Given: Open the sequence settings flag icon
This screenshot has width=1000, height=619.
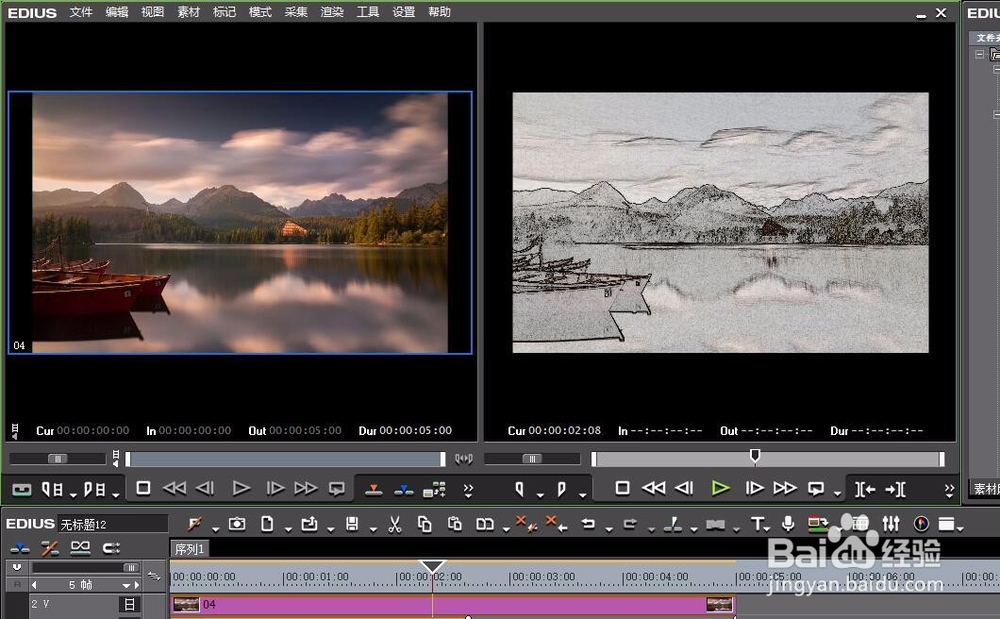Looking at the screenshot, I should click(195, 524).
